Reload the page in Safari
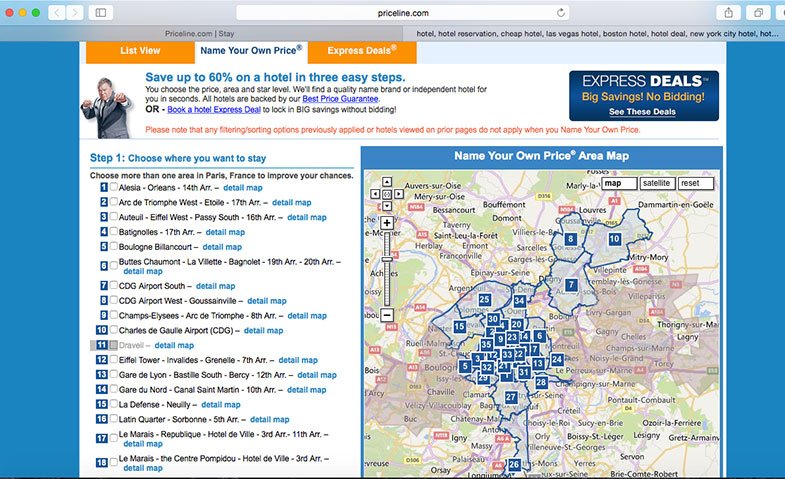Image resolution: width=785 pixels, height=479 pixels. pyautogui.click(x=561, y=12)
